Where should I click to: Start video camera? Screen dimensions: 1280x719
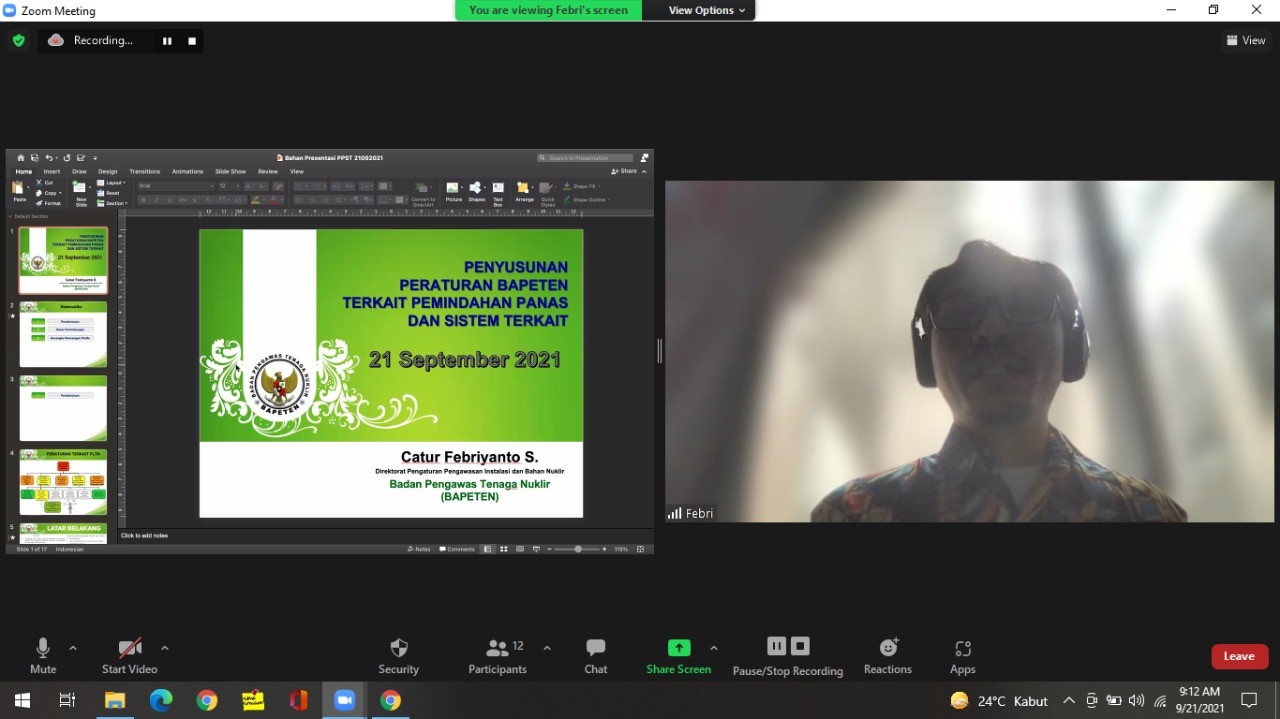pos(130,656)
